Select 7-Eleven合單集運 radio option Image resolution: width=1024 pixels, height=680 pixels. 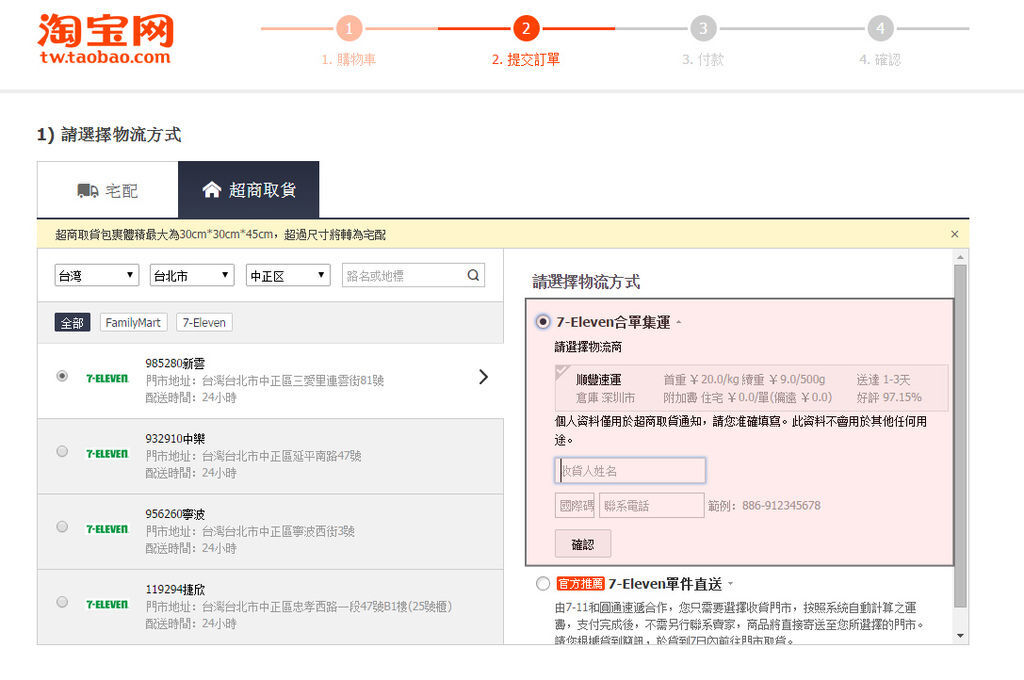543,321
